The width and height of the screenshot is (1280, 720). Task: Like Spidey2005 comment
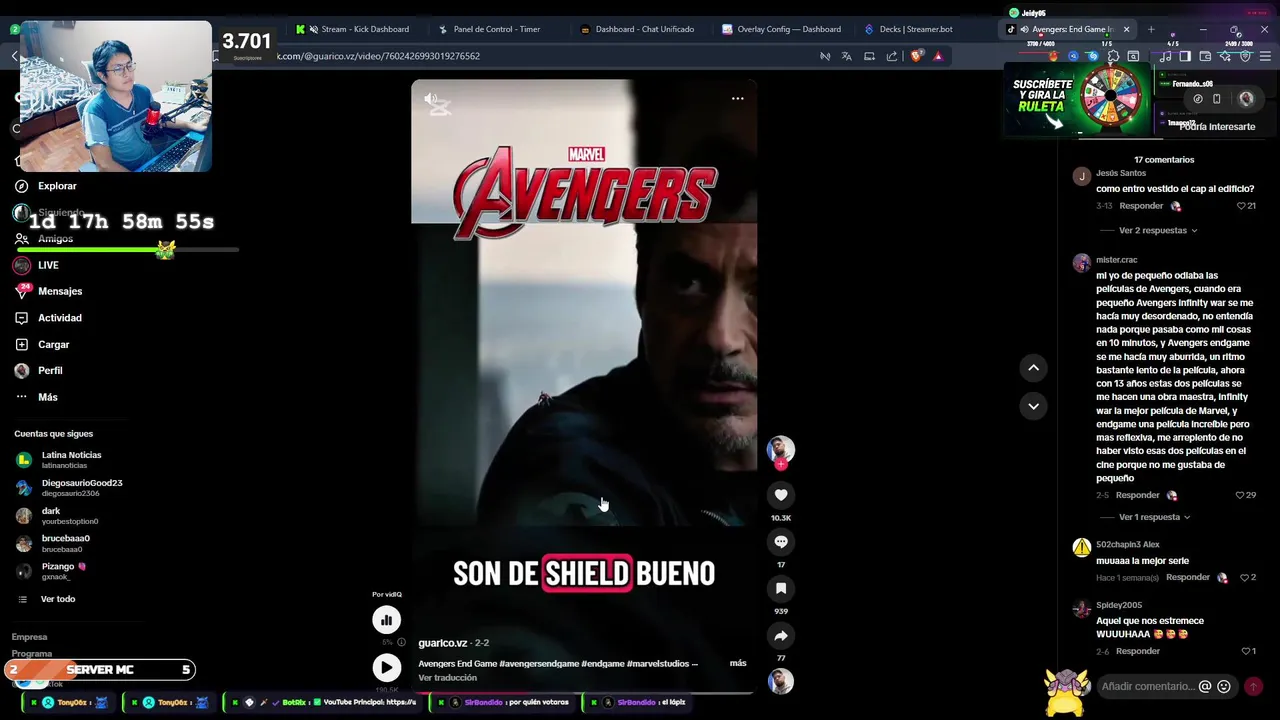click(x=1246, y=651)
